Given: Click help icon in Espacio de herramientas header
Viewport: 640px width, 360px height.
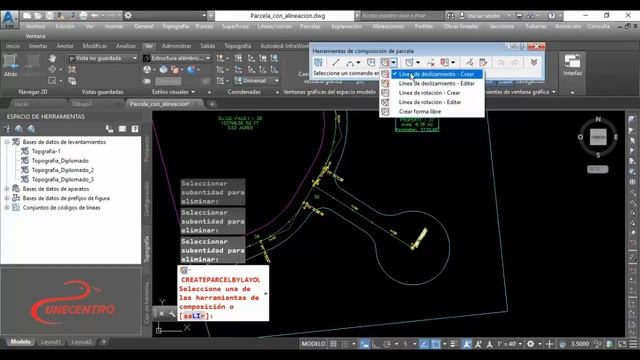Looking at the screenshot, I should [x=134, y=129].
